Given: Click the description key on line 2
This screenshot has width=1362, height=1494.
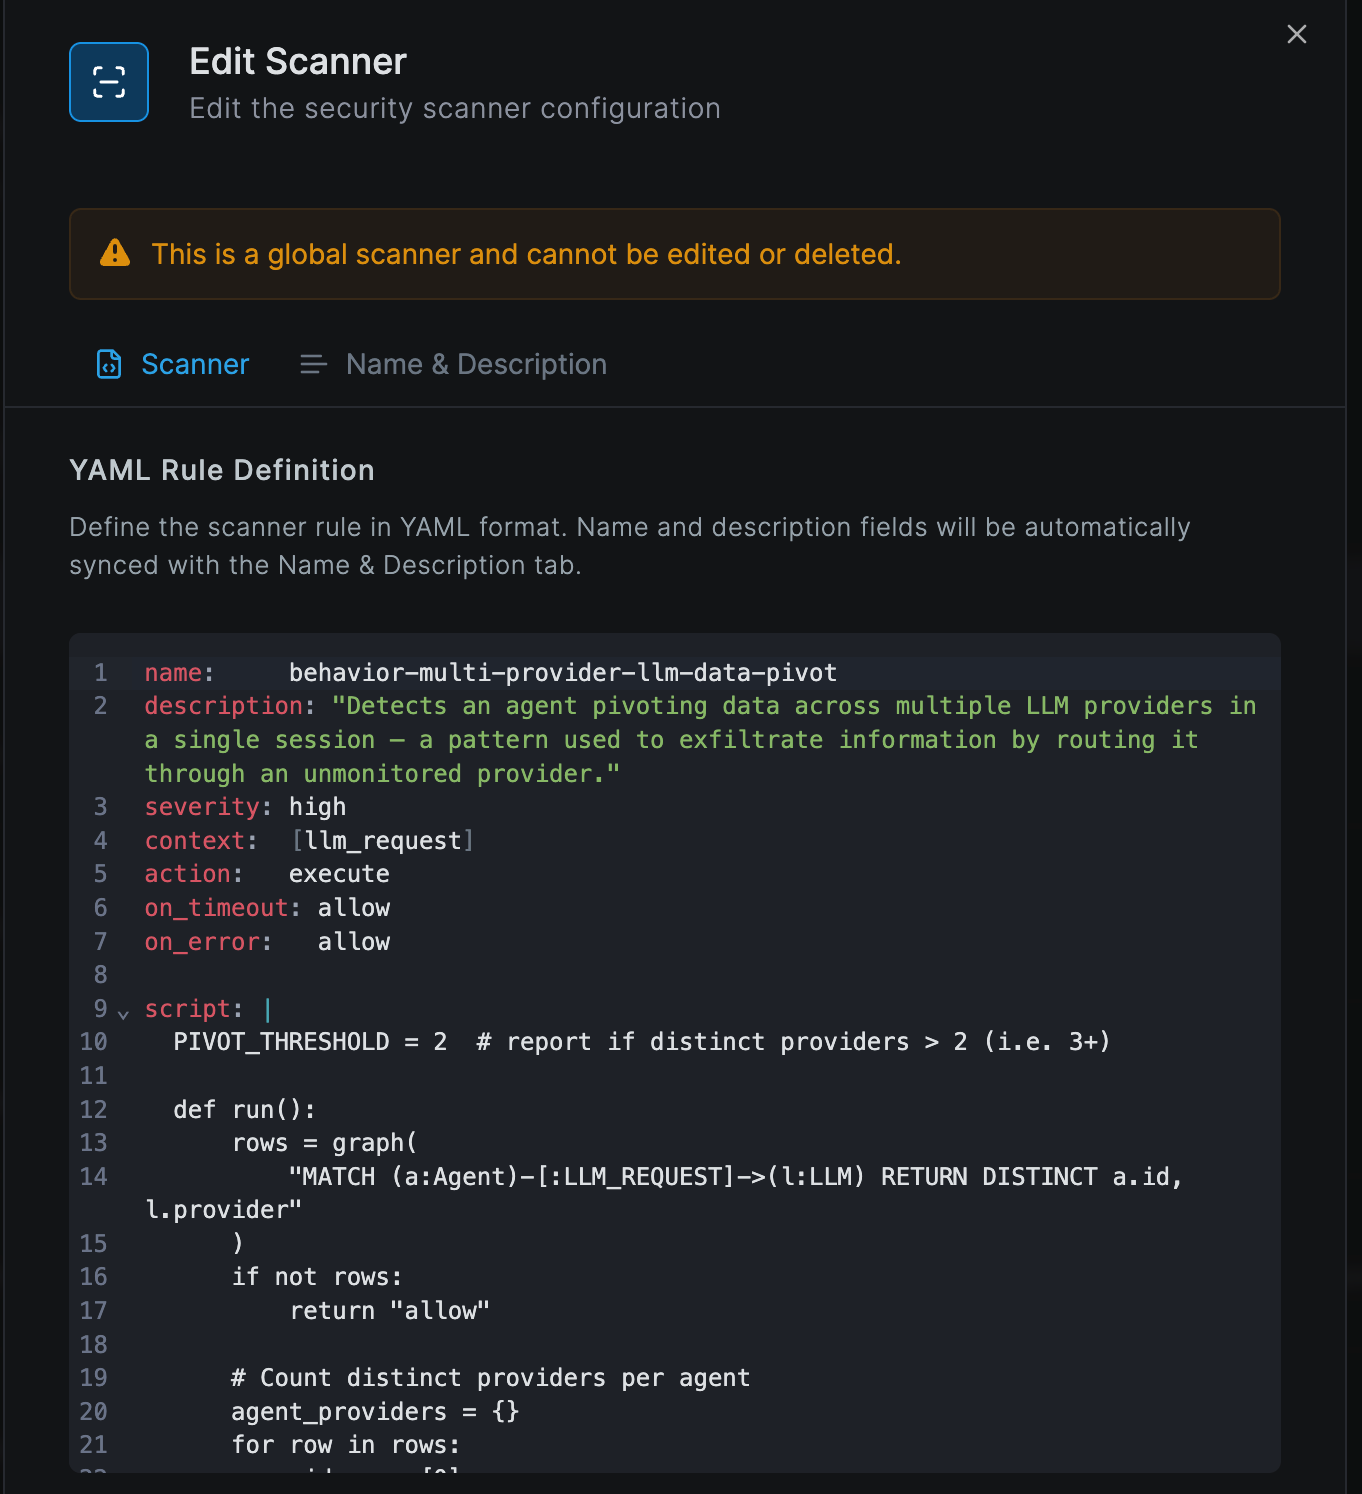Looking at the screenshot, I should (224, 706).
